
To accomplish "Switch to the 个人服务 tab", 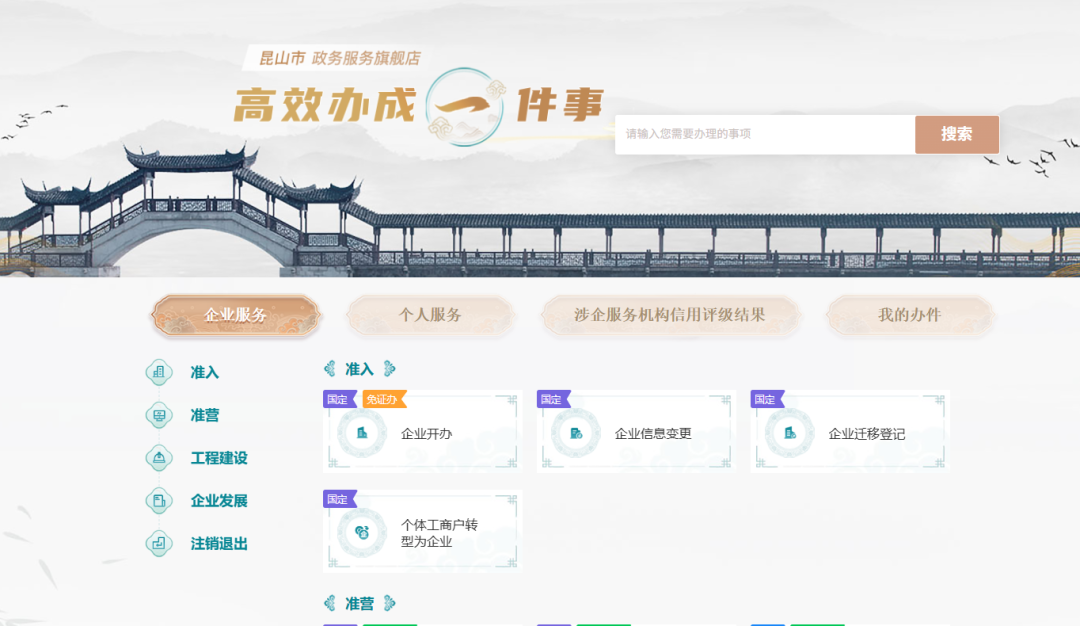I will [430, 315].
